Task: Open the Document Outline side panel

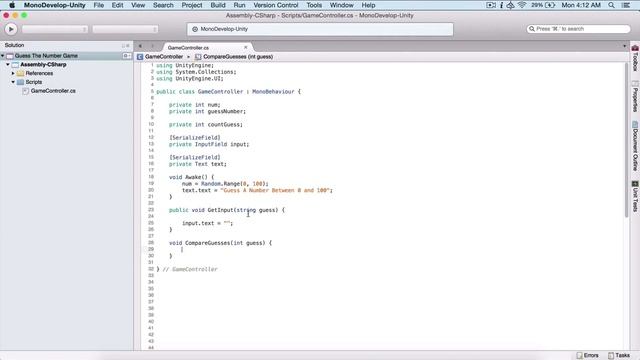Action: (635, 147)
